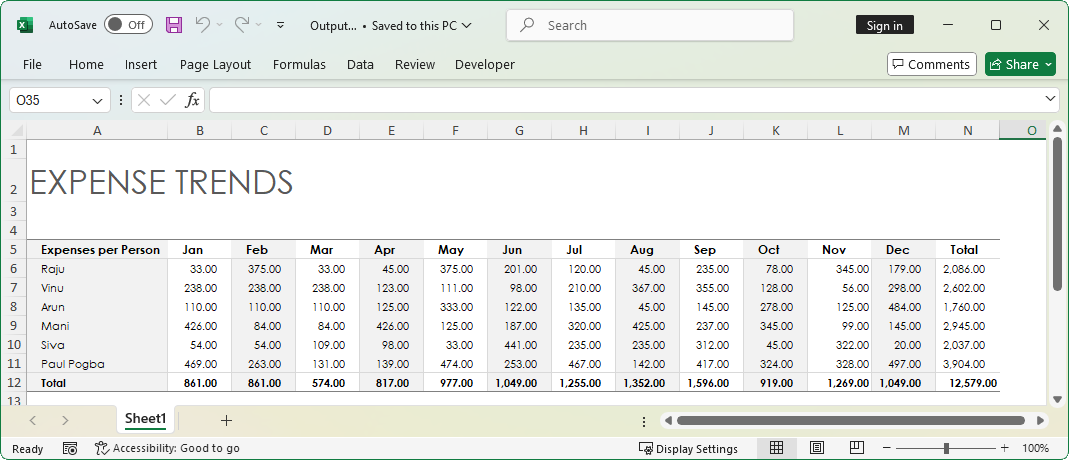Open the Comments pane button
Image resolution: width=1069 pixels, height=460 pixels.
point(931,64)
